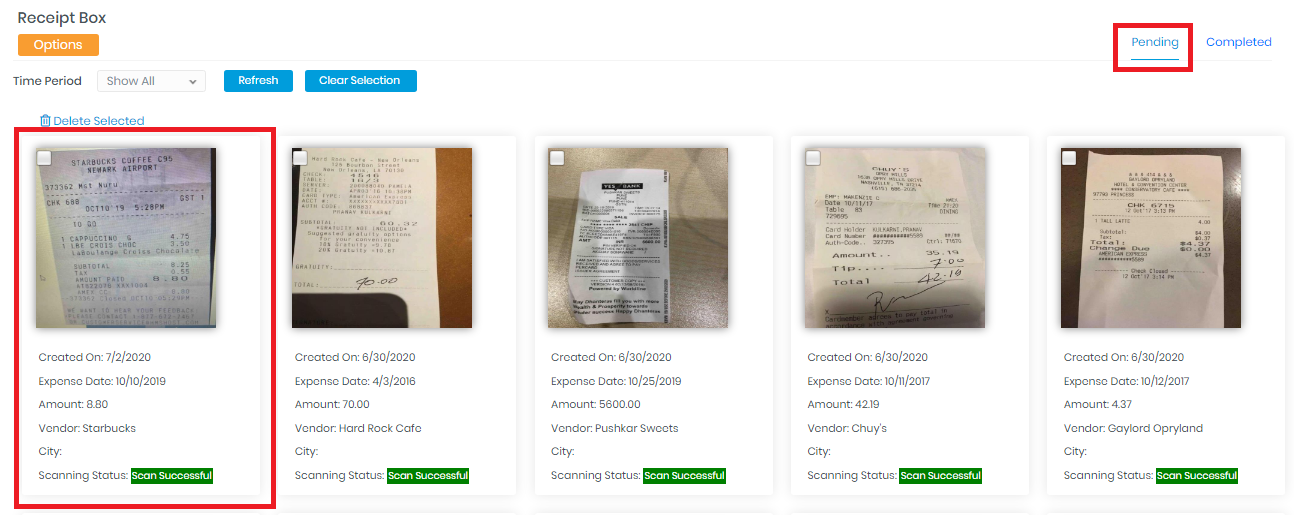View the Gaylord Opryland receipt thumbnail
The image size is (1294, 515).
pos(1150,238)
